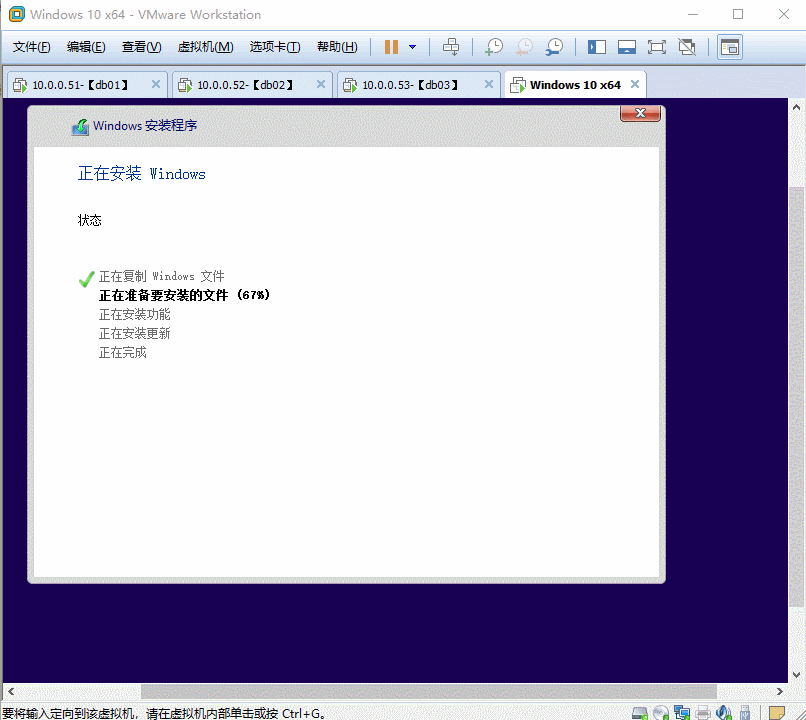Click the network adapter status icon
This screenshot has height=720, width=806.
point(682,713)
